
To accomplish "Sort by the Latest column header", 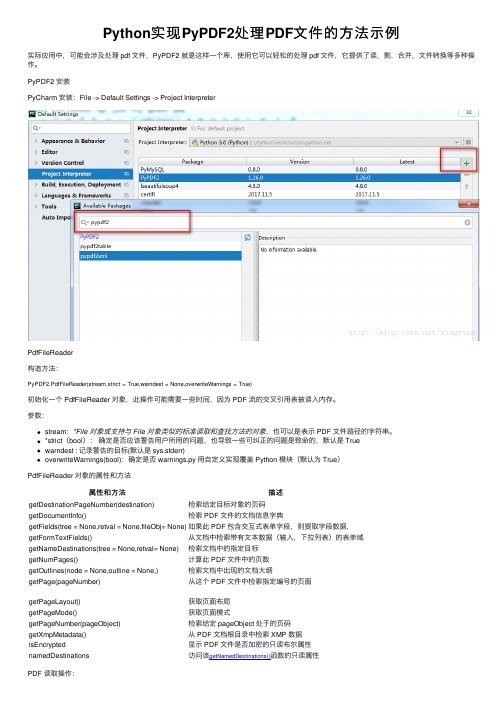I will [x=407, y=162].
